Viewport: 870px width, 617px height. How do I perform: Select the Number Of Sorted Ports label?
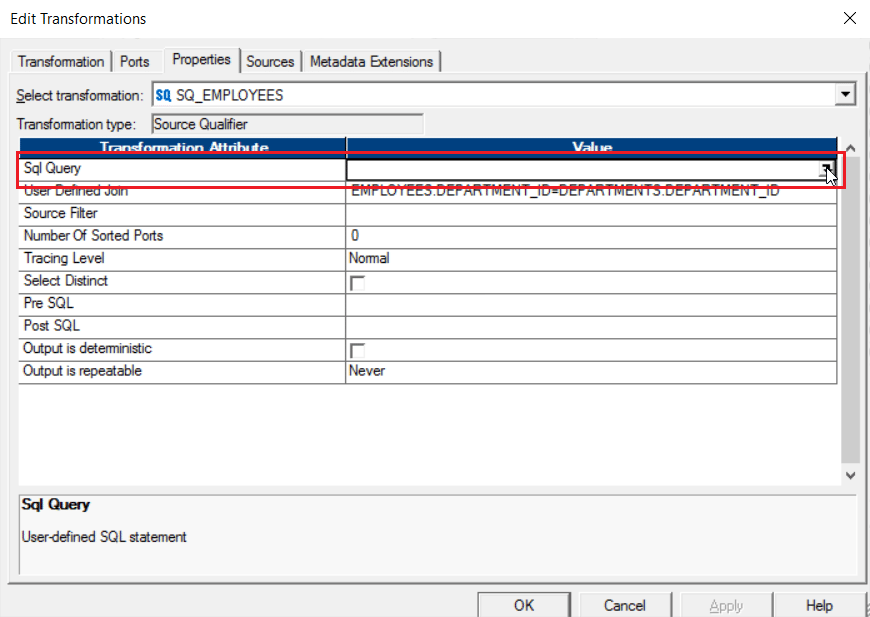[x=93, y=236]
